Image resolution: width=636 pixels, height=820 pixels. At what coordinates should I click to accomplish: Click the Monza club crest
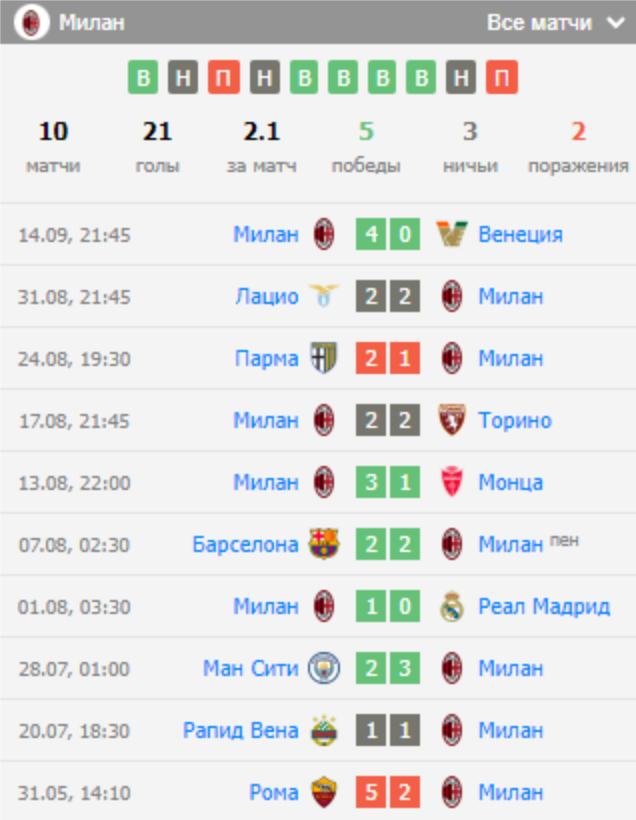click(x=452, y=482)
